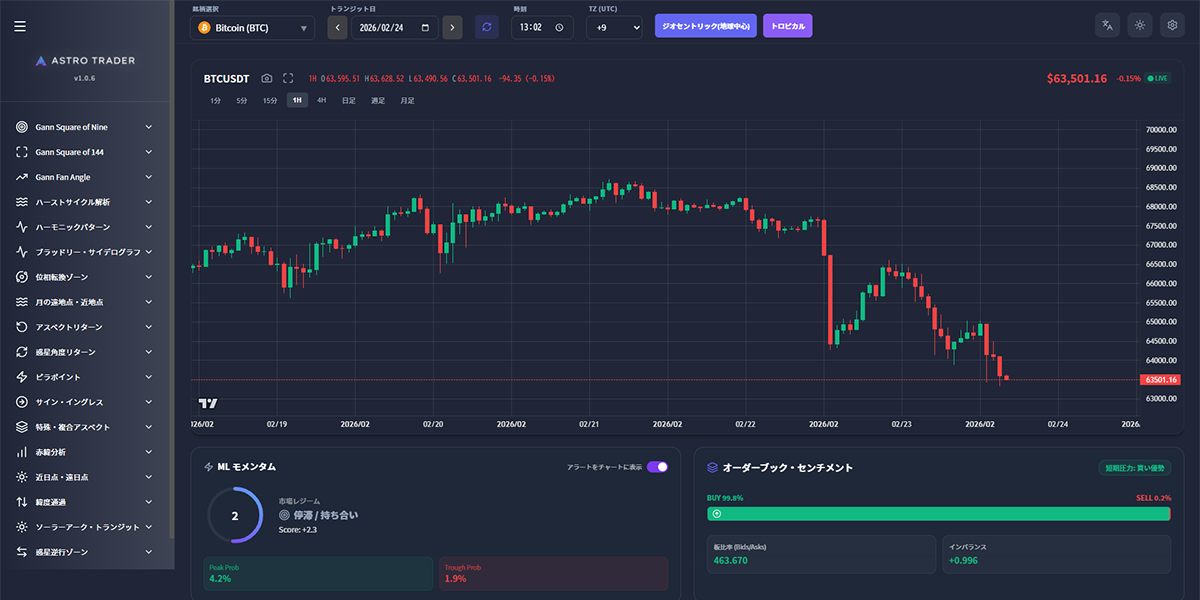Select the ジオセントリック(地球中心) mode button
1200x600 pixels.
point(707,24)
